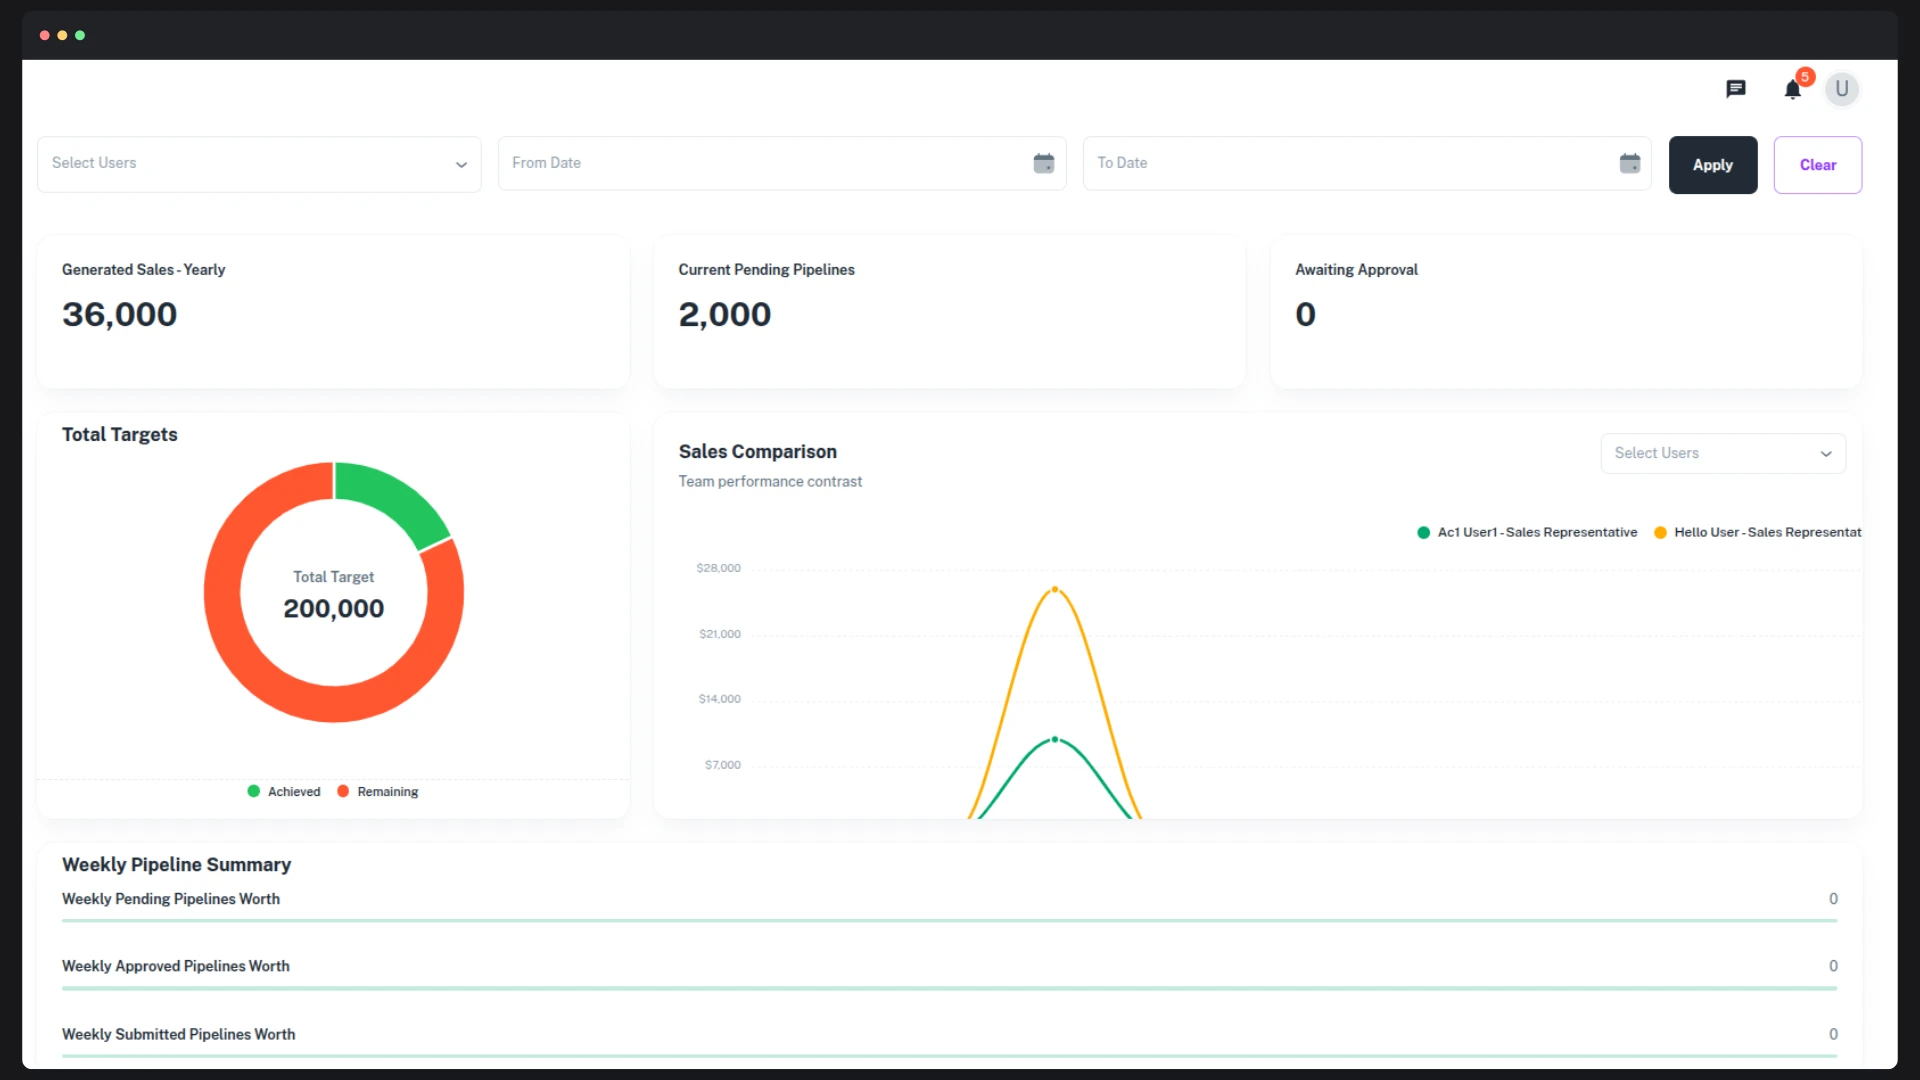Viewport: 1920px width, 1080px height.
Task: Select the Weekly Pipeline Summary heading
Action: click(176, 864)
